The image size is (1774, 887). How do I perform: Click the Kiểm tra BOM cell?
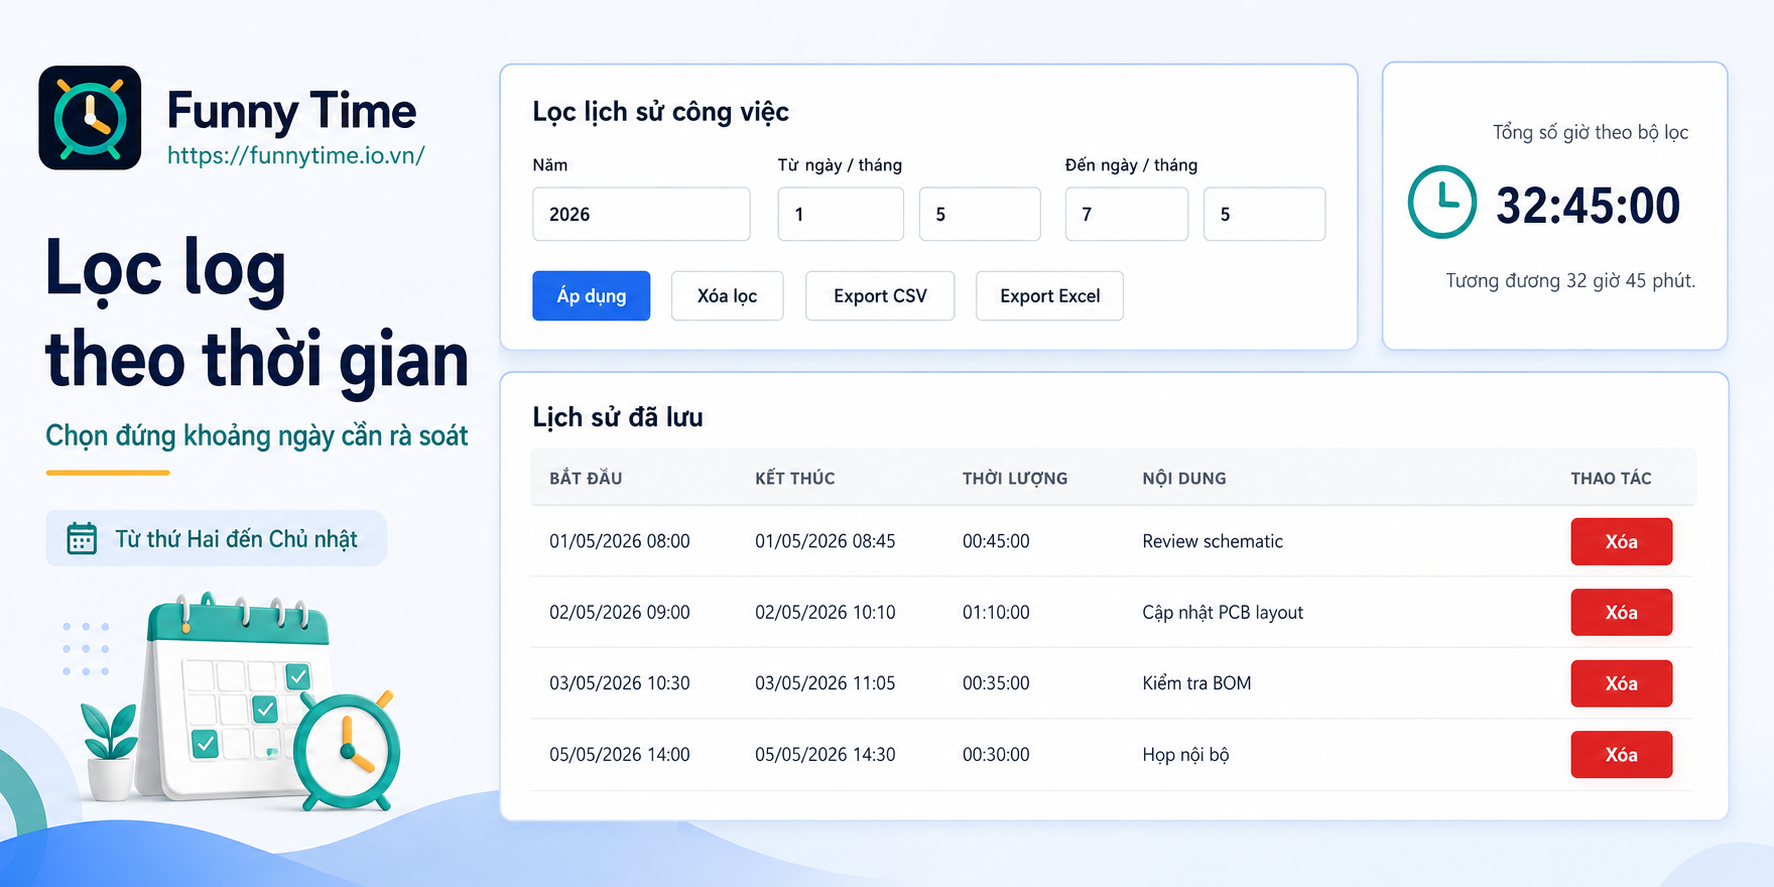click(x=1197, y=683)
